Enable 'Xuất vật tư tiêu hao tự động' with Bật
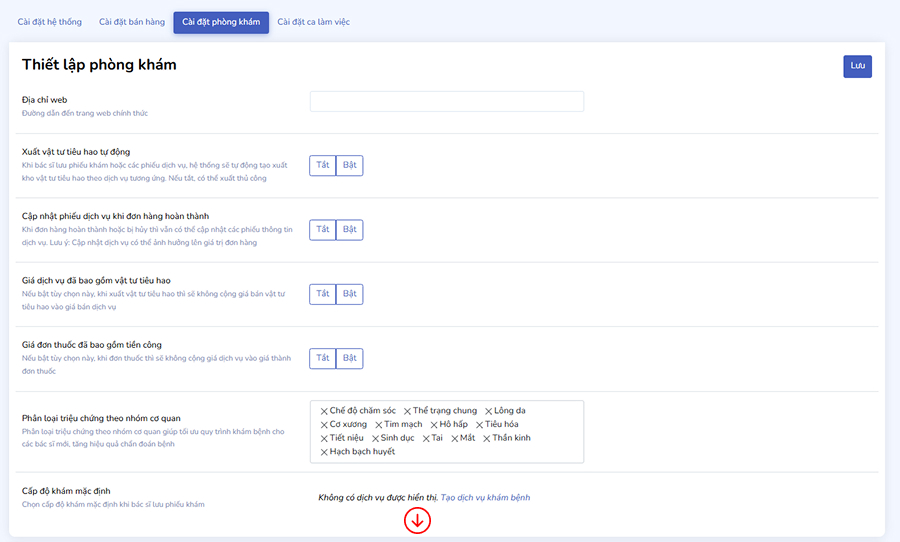900x542 pixels. tap(349, 165)
